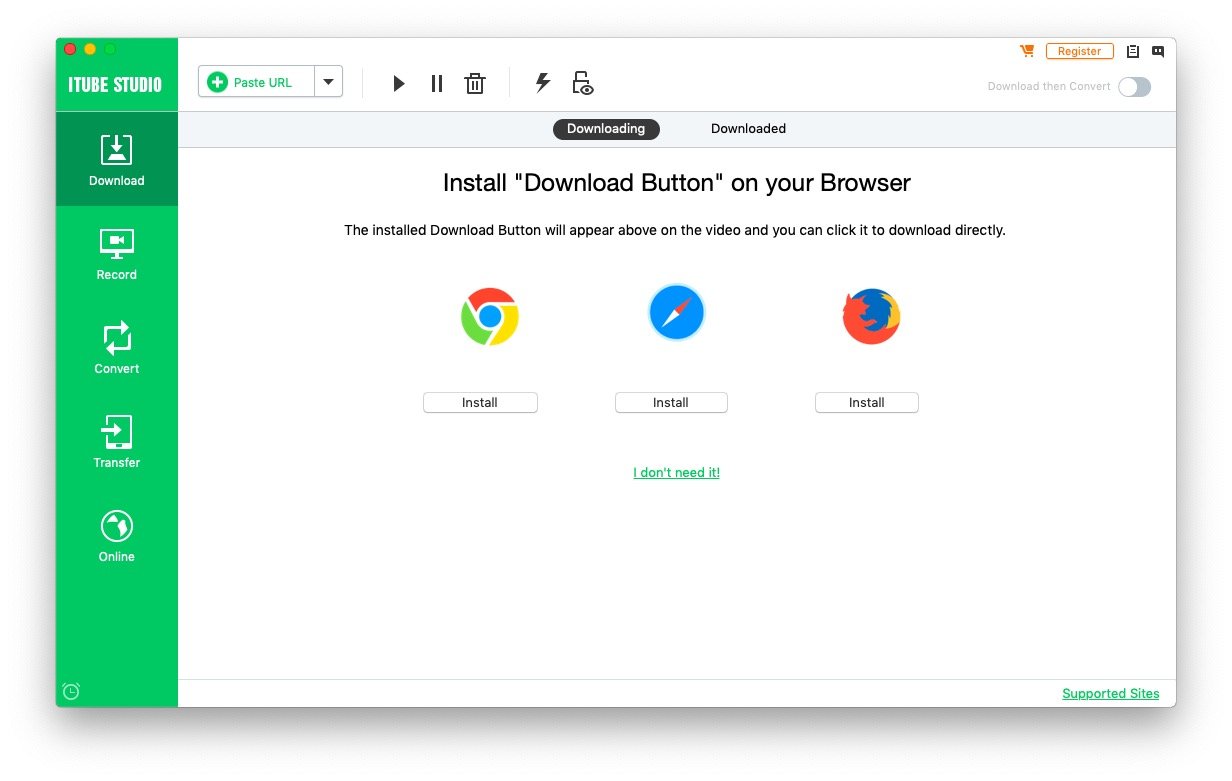Open the Record section in sidebar

tap(117, 254)
